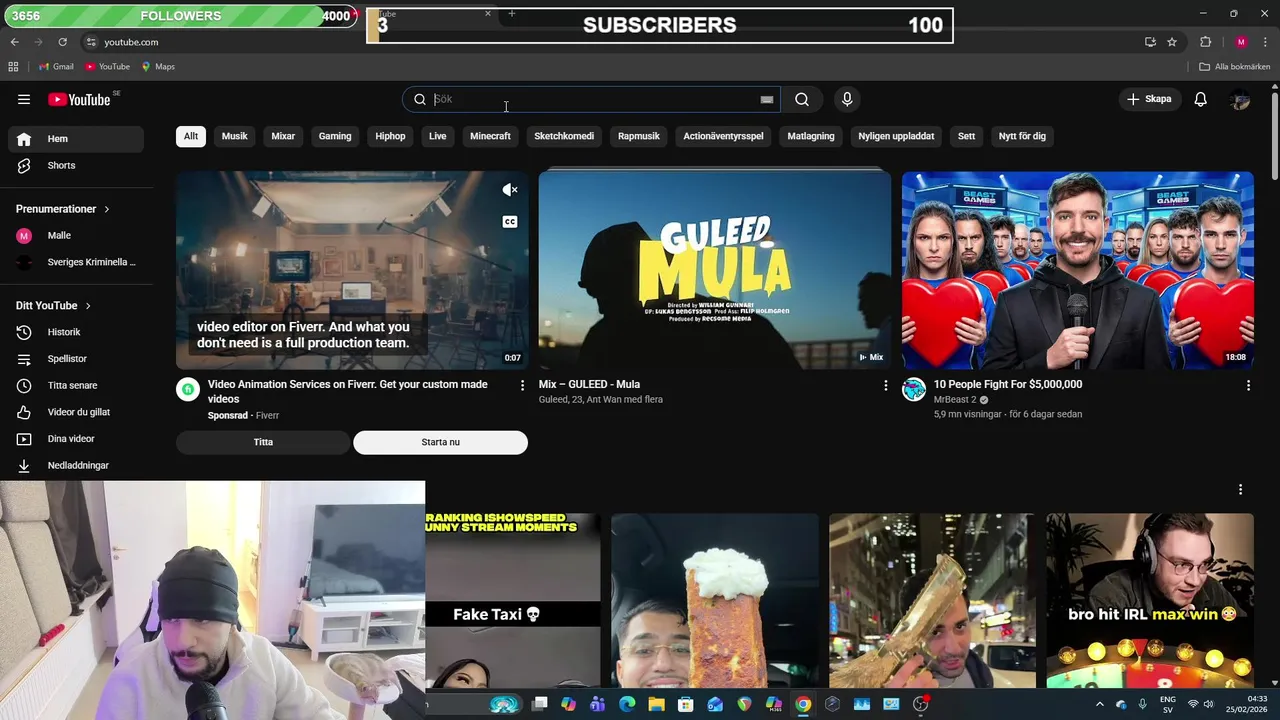Open options for Fiverr ad video
1280x720 pixels.
[522, 385]
